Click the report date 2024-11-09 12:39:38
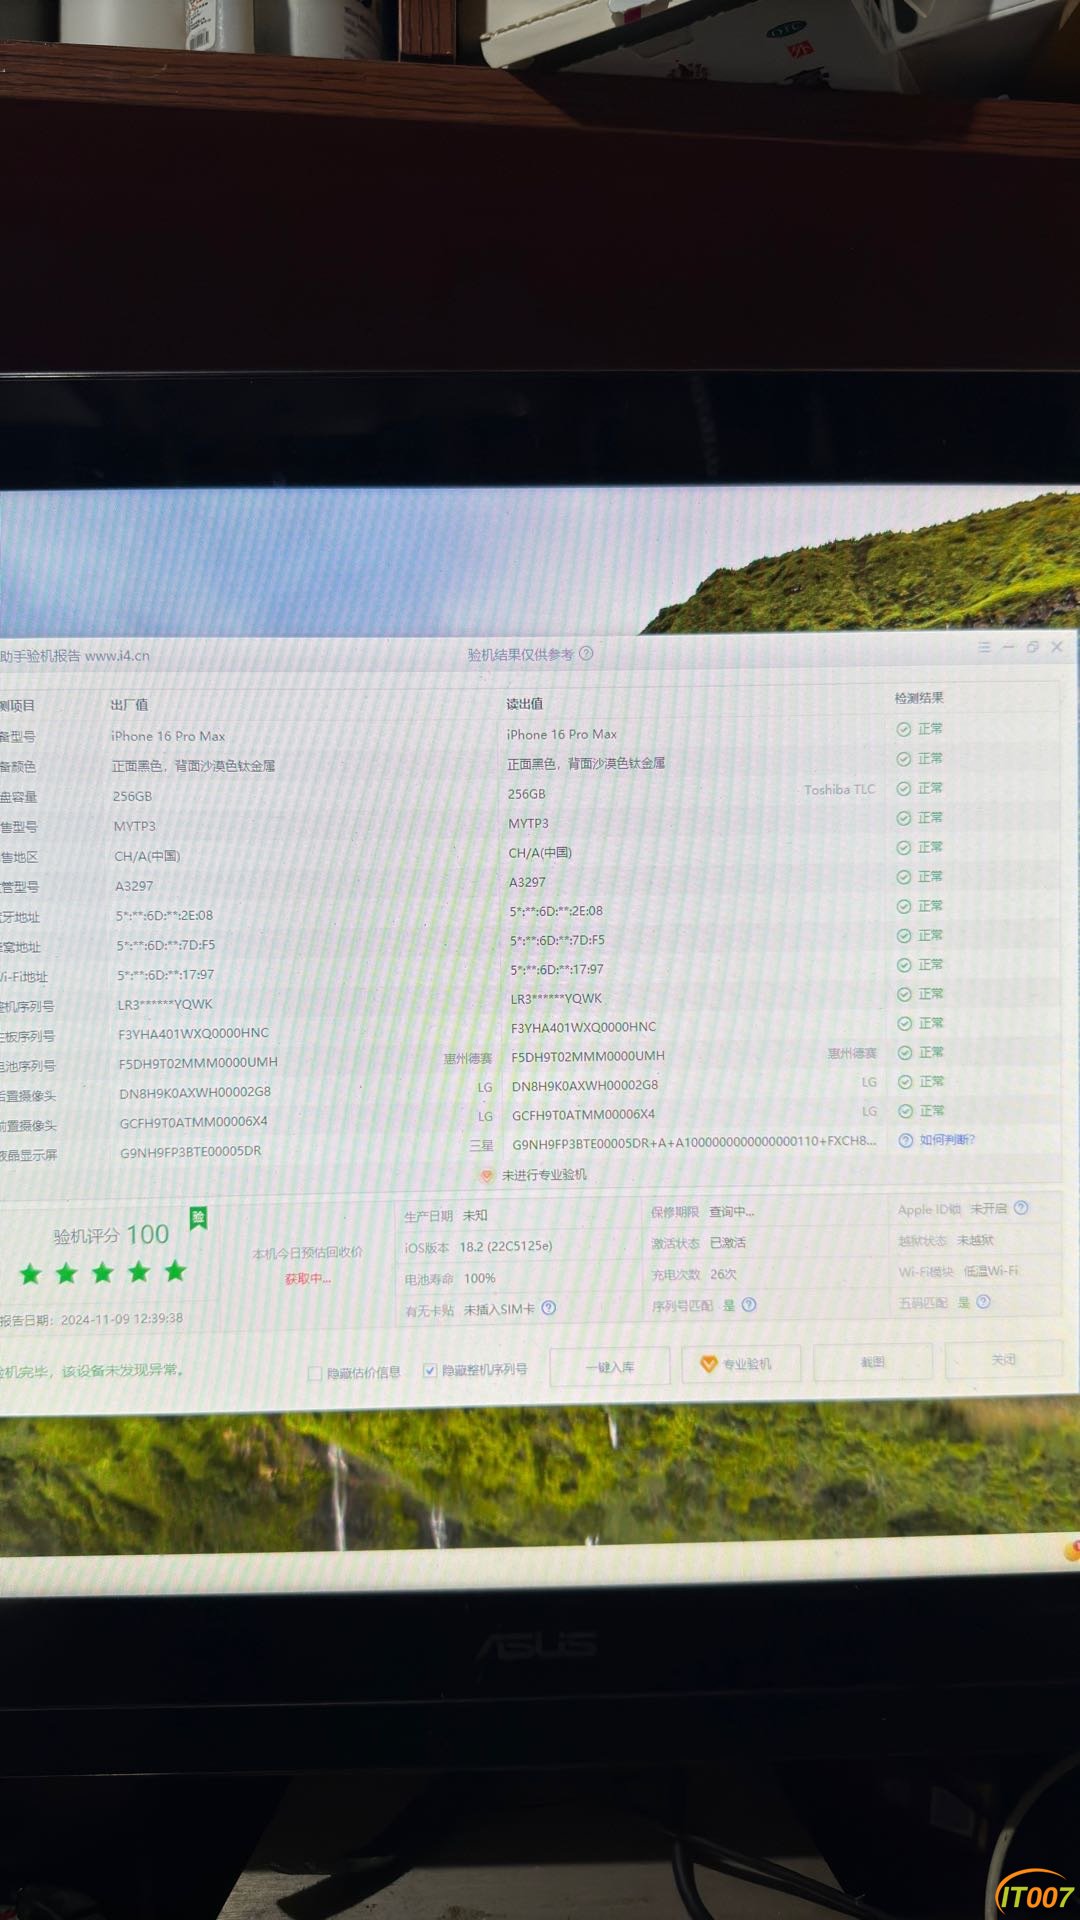The image size is (1080, 1920). coord(122,1319)
